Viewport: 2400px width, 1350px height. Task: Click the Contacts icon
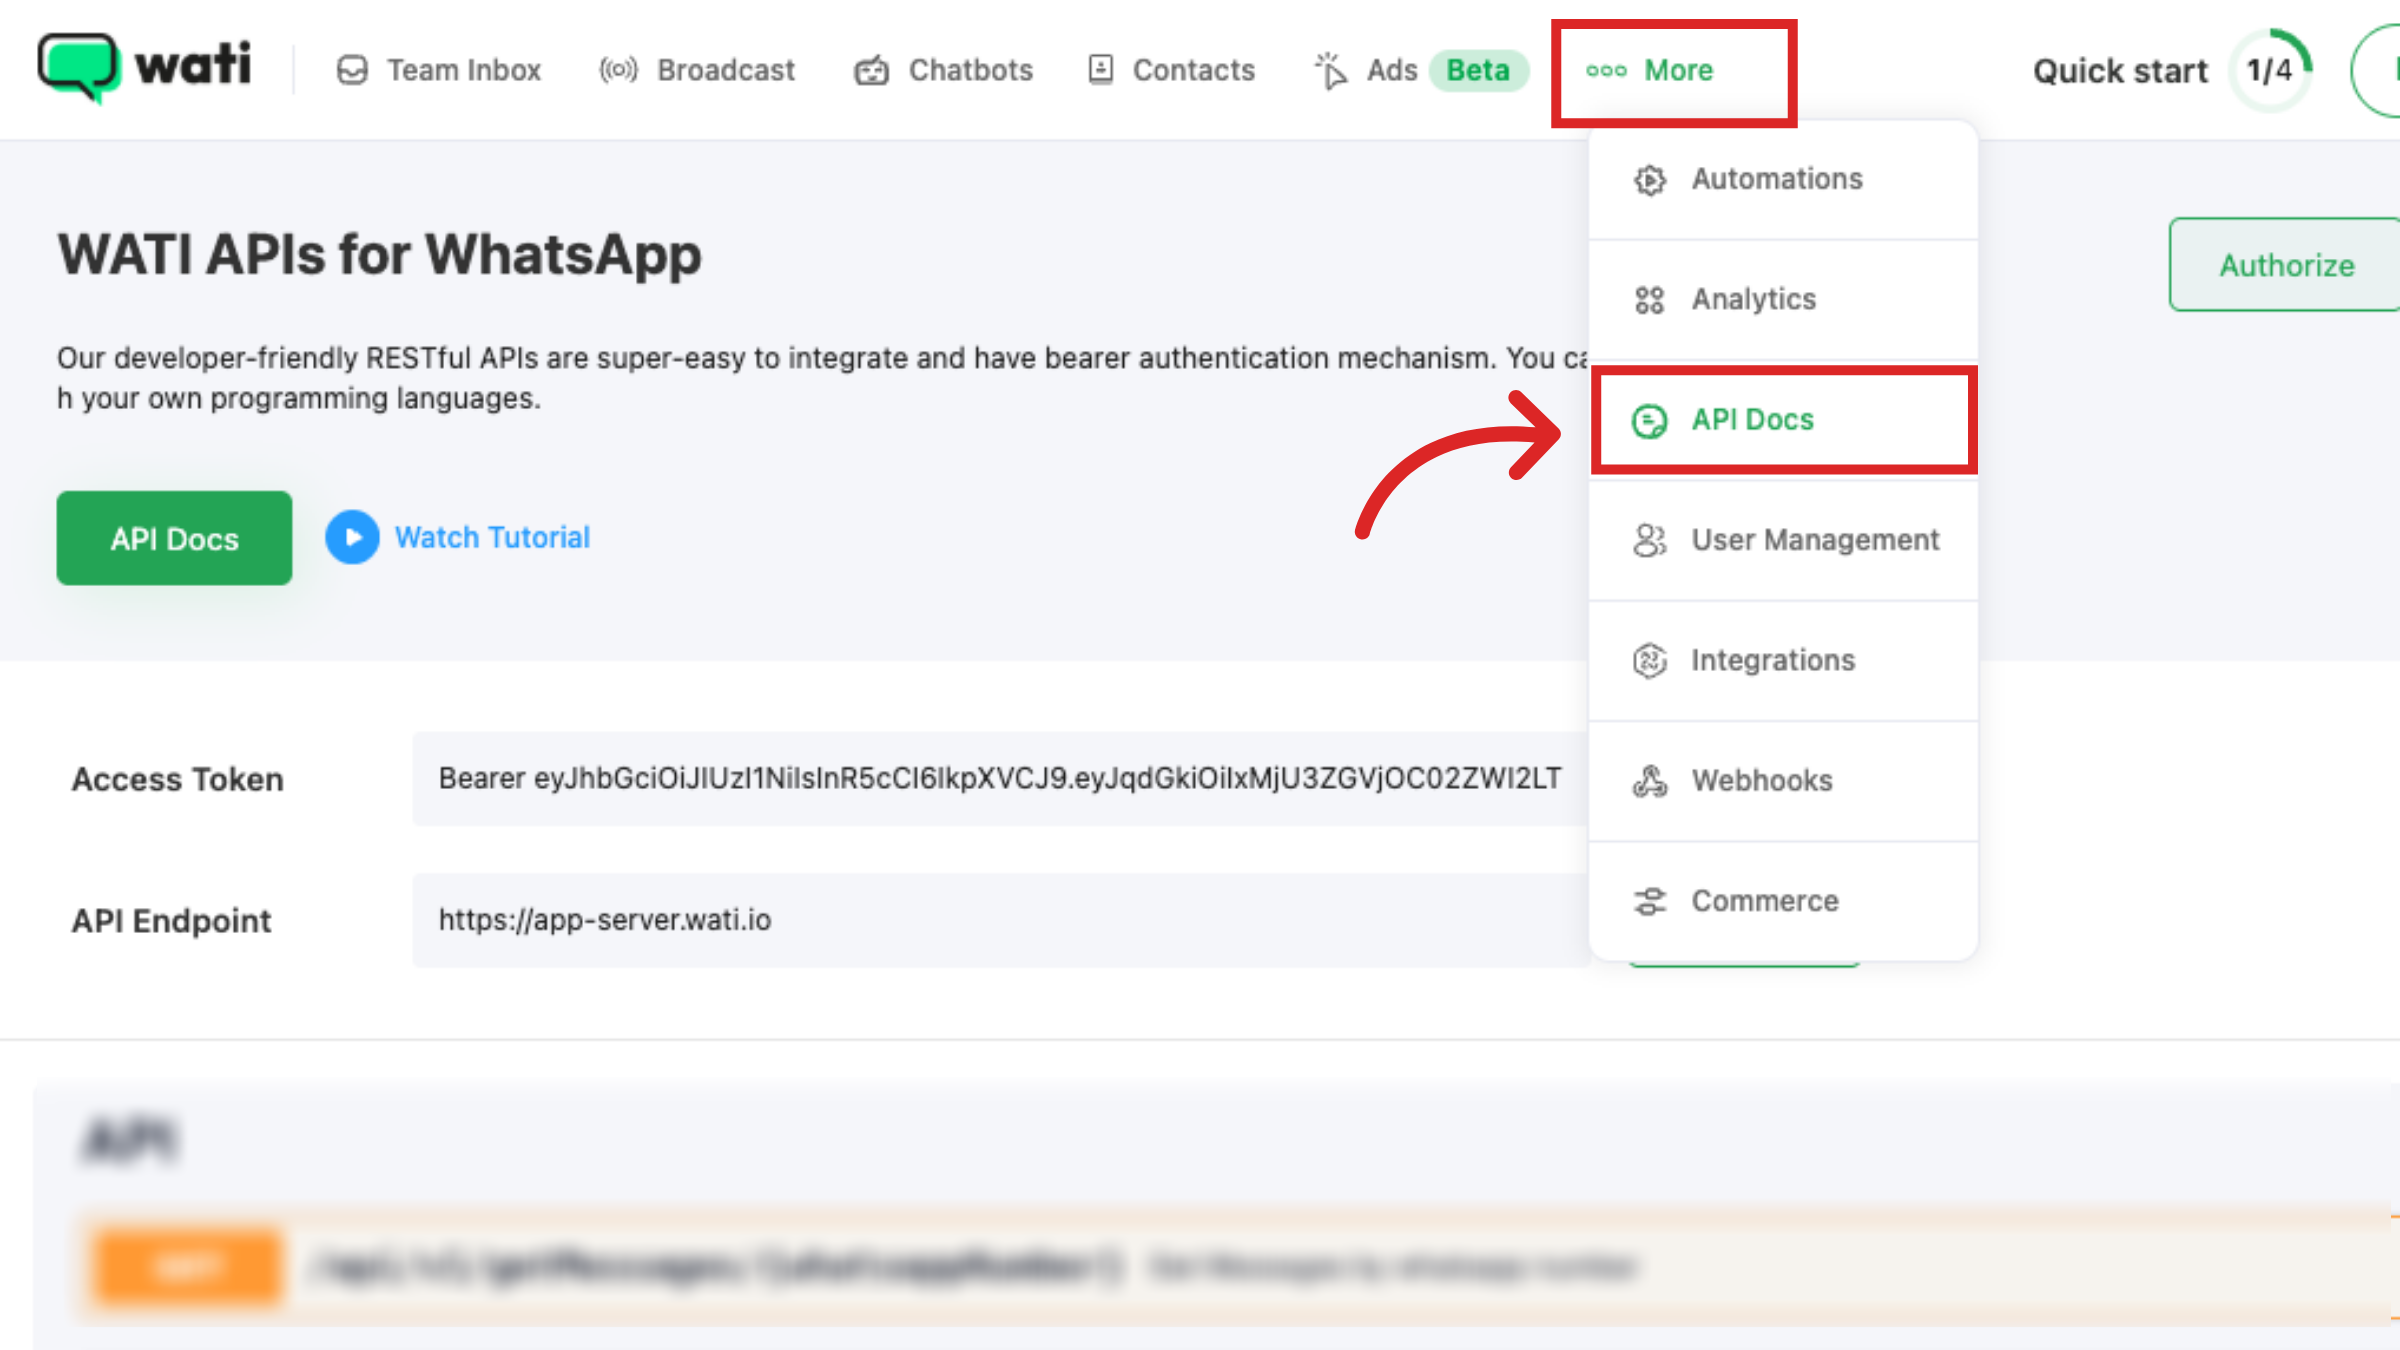point(1100,69)
